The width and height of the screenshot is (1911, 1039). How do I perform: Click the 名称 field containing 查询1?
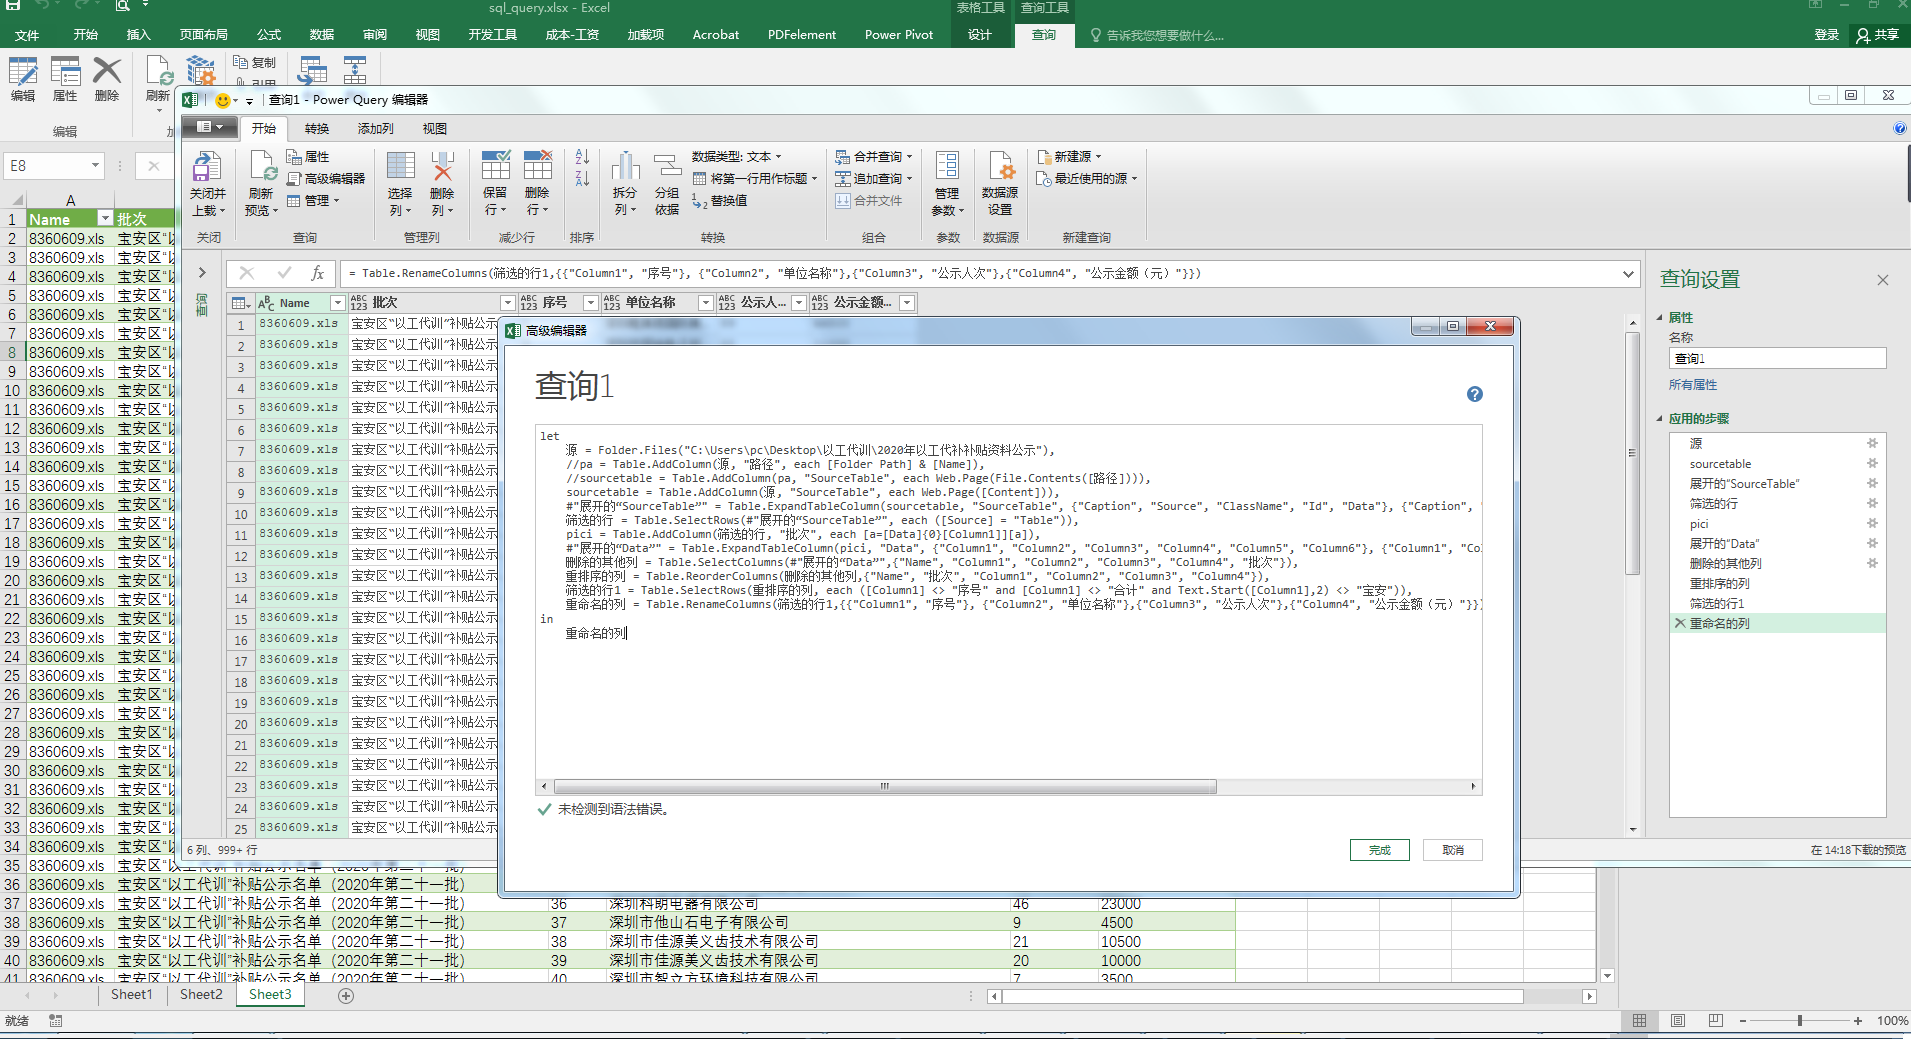1777,358
